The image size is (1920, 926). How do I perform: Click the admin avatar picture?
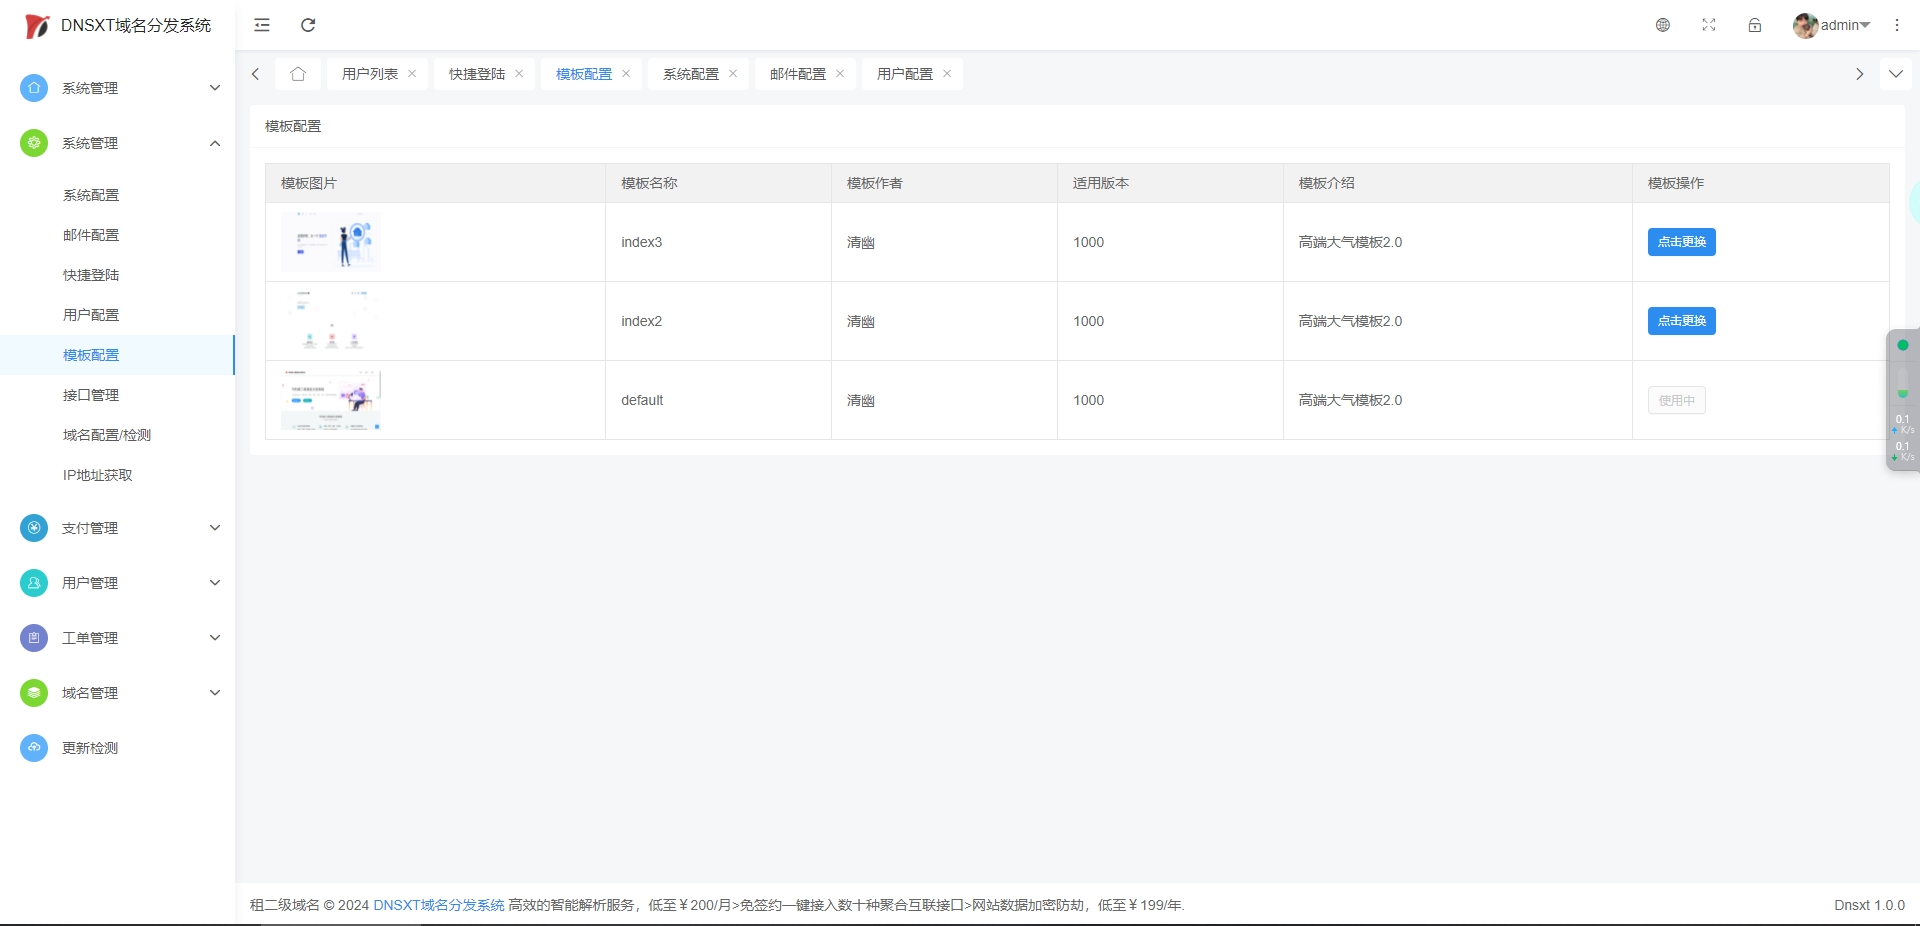coord(1806,26)
